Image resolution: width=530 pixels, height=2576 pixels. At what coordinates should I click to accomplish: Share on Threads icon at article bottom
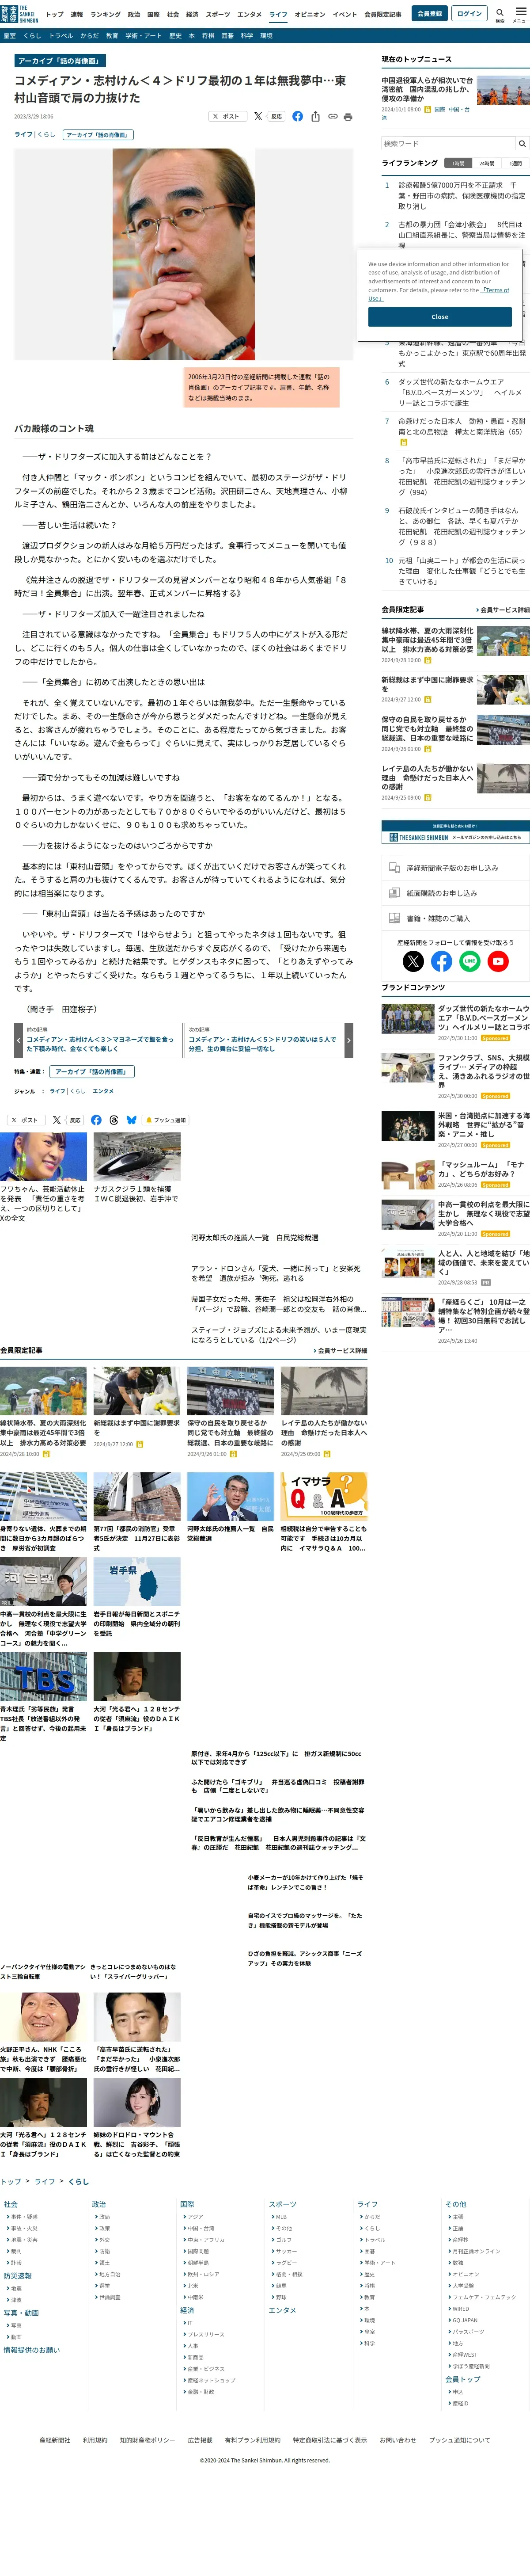pyautogui.click(x=114, y=1120)
